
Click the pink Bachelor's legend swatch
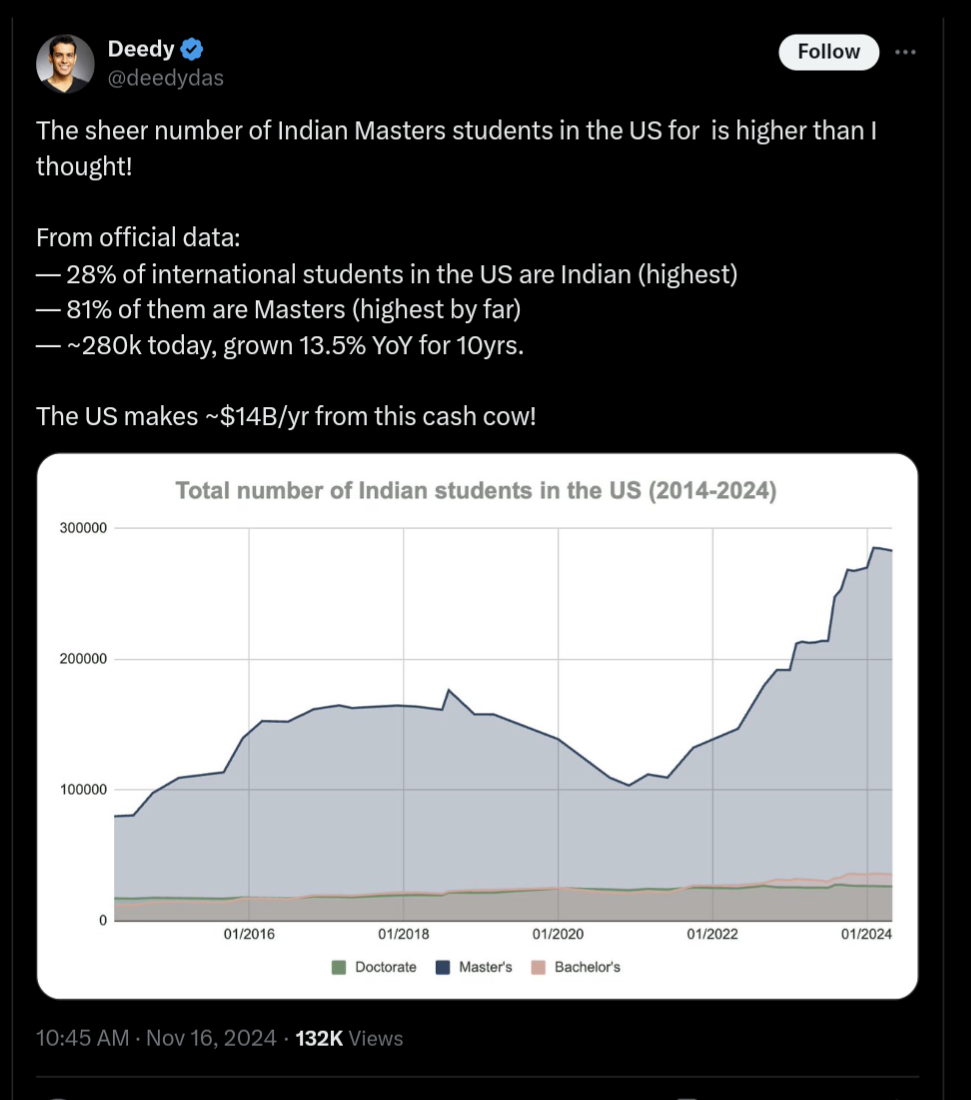tap(539, 967)
